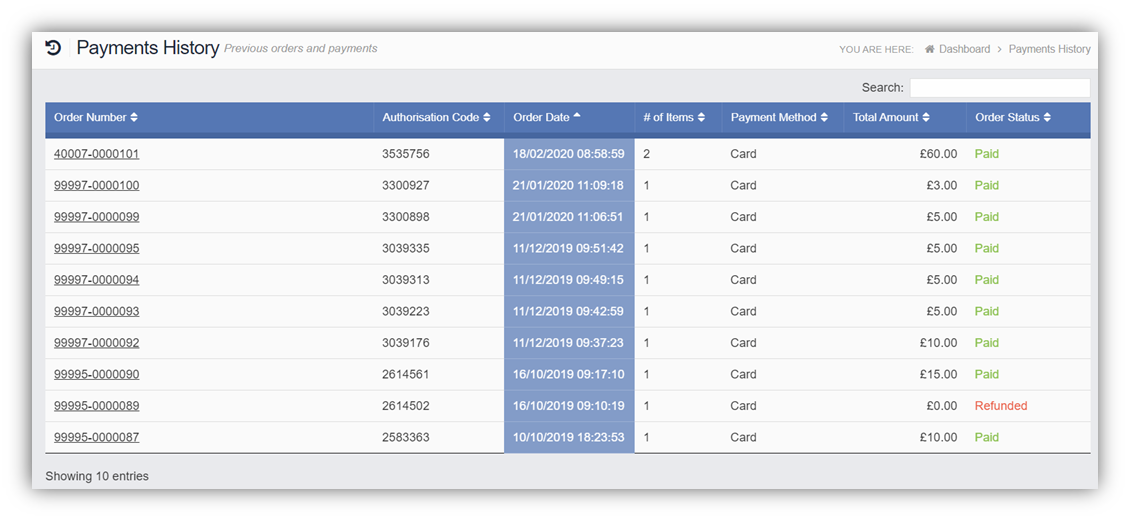The image size is (1130, 521).
Task: Open order 99995-0000089
Action: pos(97,406)
